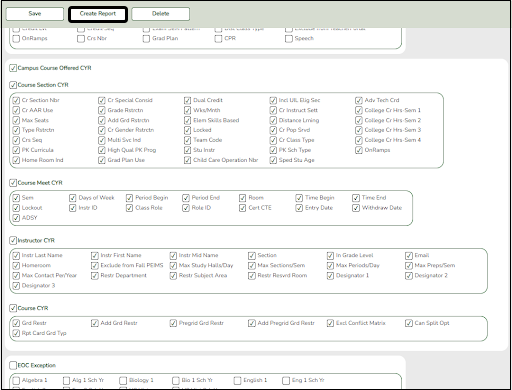
Task: Uncheck Cert CTE
Action: (243, 208)
